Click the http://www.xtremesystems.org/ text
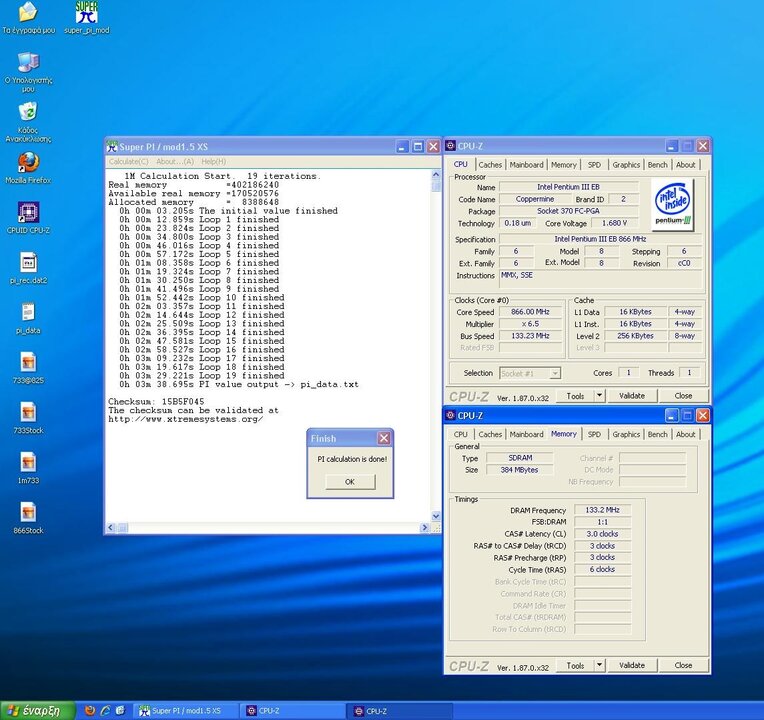The height and width of the screenshot is (720, 764). pyautogui.click(x=186, y=419)
